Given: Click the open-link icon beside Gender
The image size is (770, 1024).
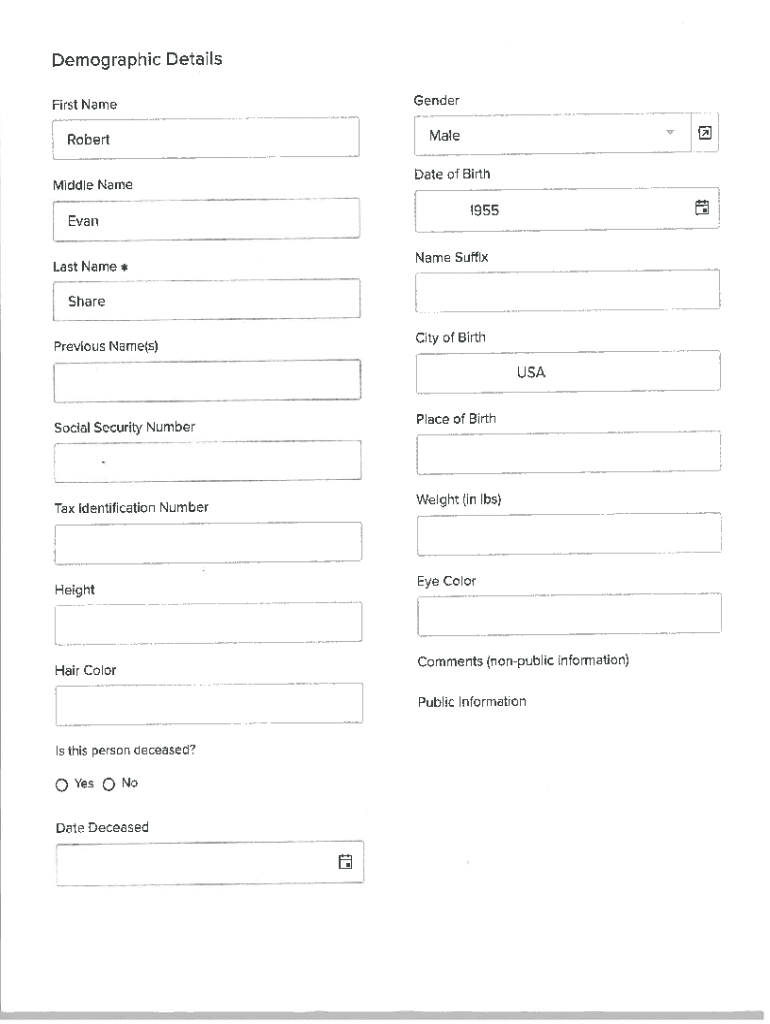Looking at the screenshot, I should [x=705, y=134].
